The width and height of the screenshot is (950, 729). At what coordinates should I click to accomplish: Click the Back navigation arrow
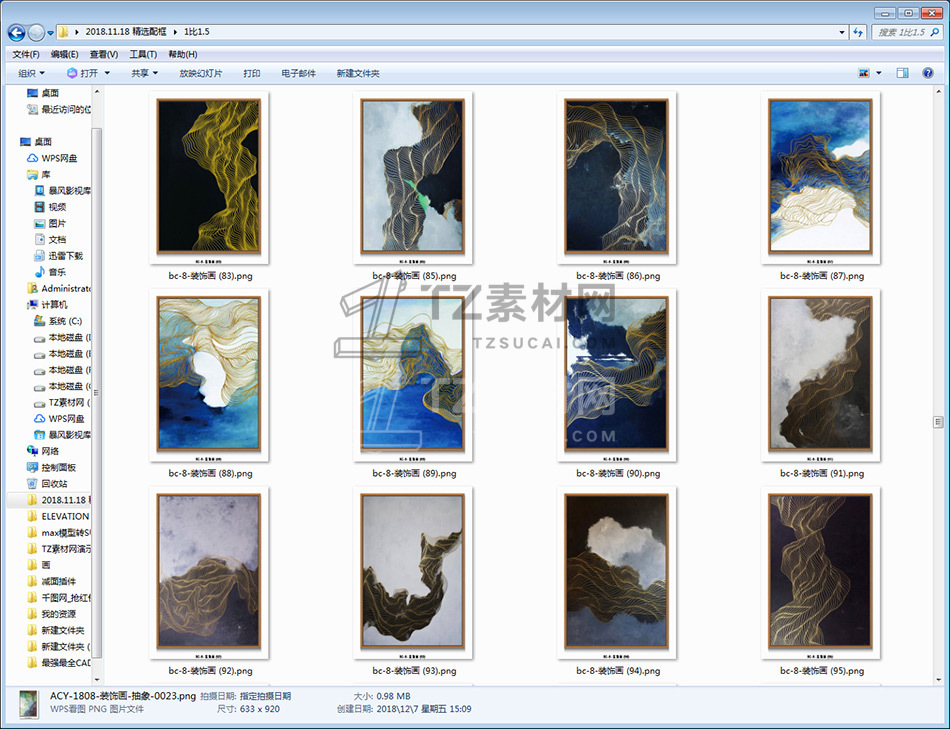pyautogui.click(x=16, y=32)
